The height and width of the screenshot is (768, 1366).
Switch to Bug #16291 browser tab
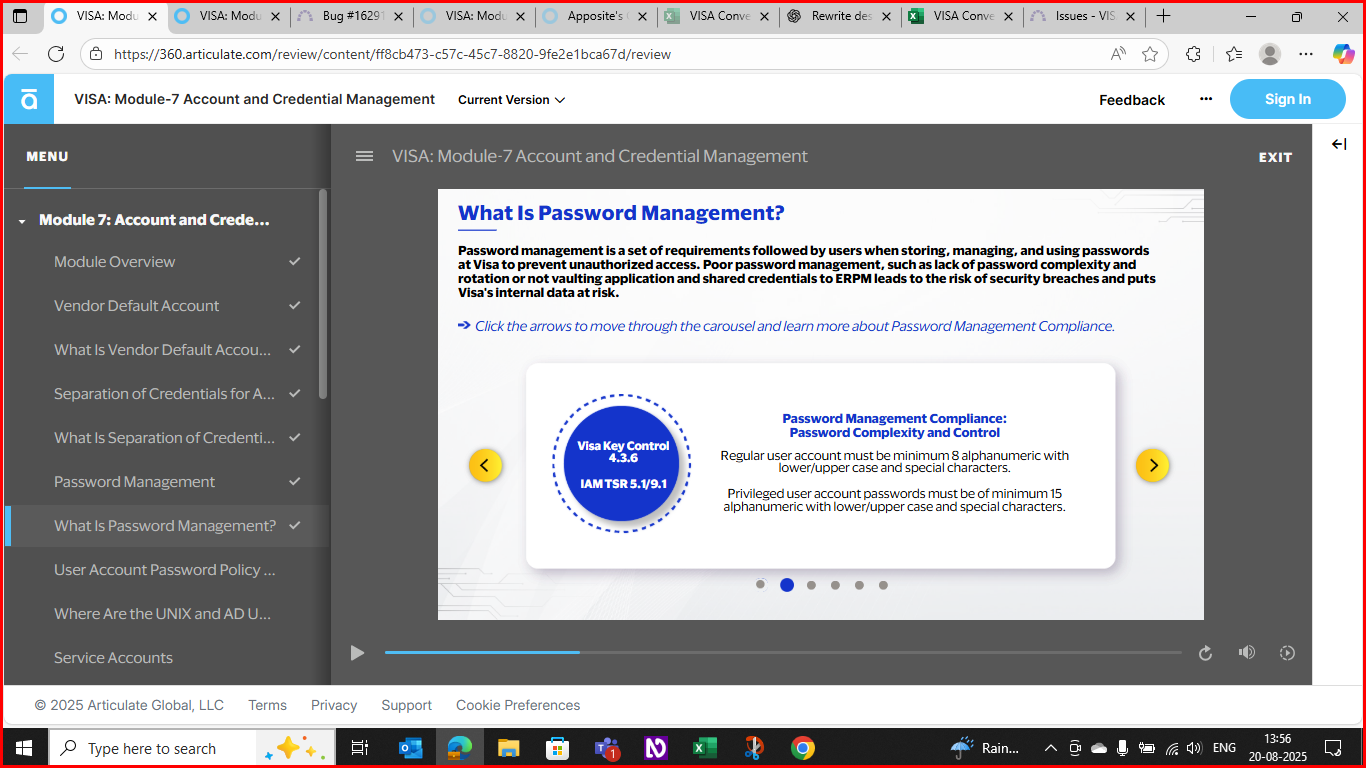point(350,16)
